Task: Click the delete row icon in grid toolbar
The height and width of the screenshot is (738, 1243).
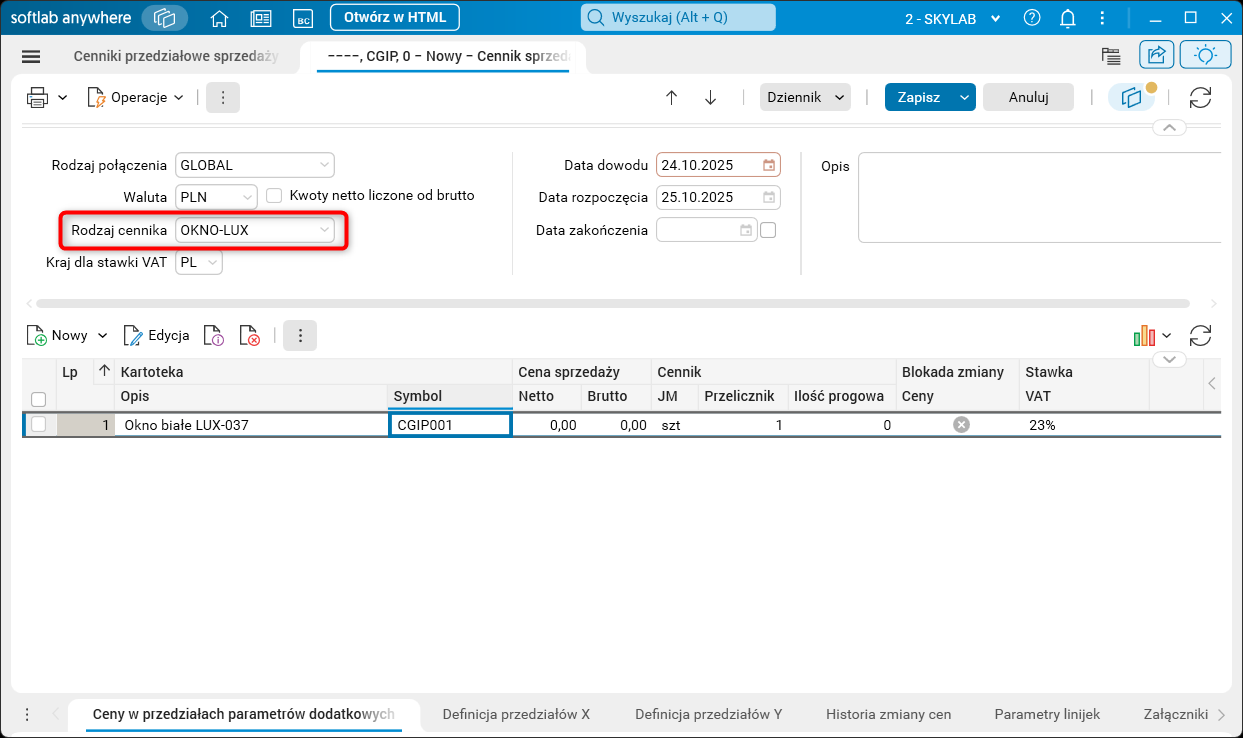Action: click(x=250, y=336)
